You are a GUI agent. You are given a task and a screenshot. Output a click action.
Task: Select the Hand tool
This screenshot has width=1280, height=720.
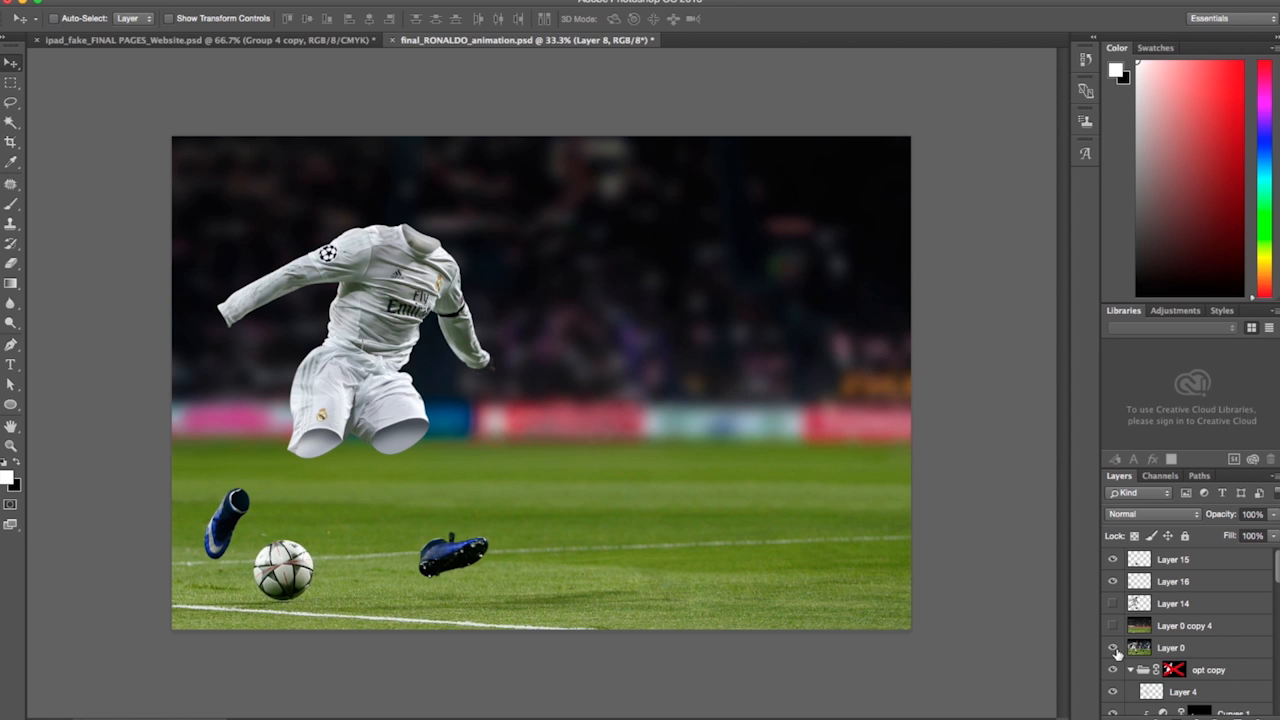click(x=11, y=427)
